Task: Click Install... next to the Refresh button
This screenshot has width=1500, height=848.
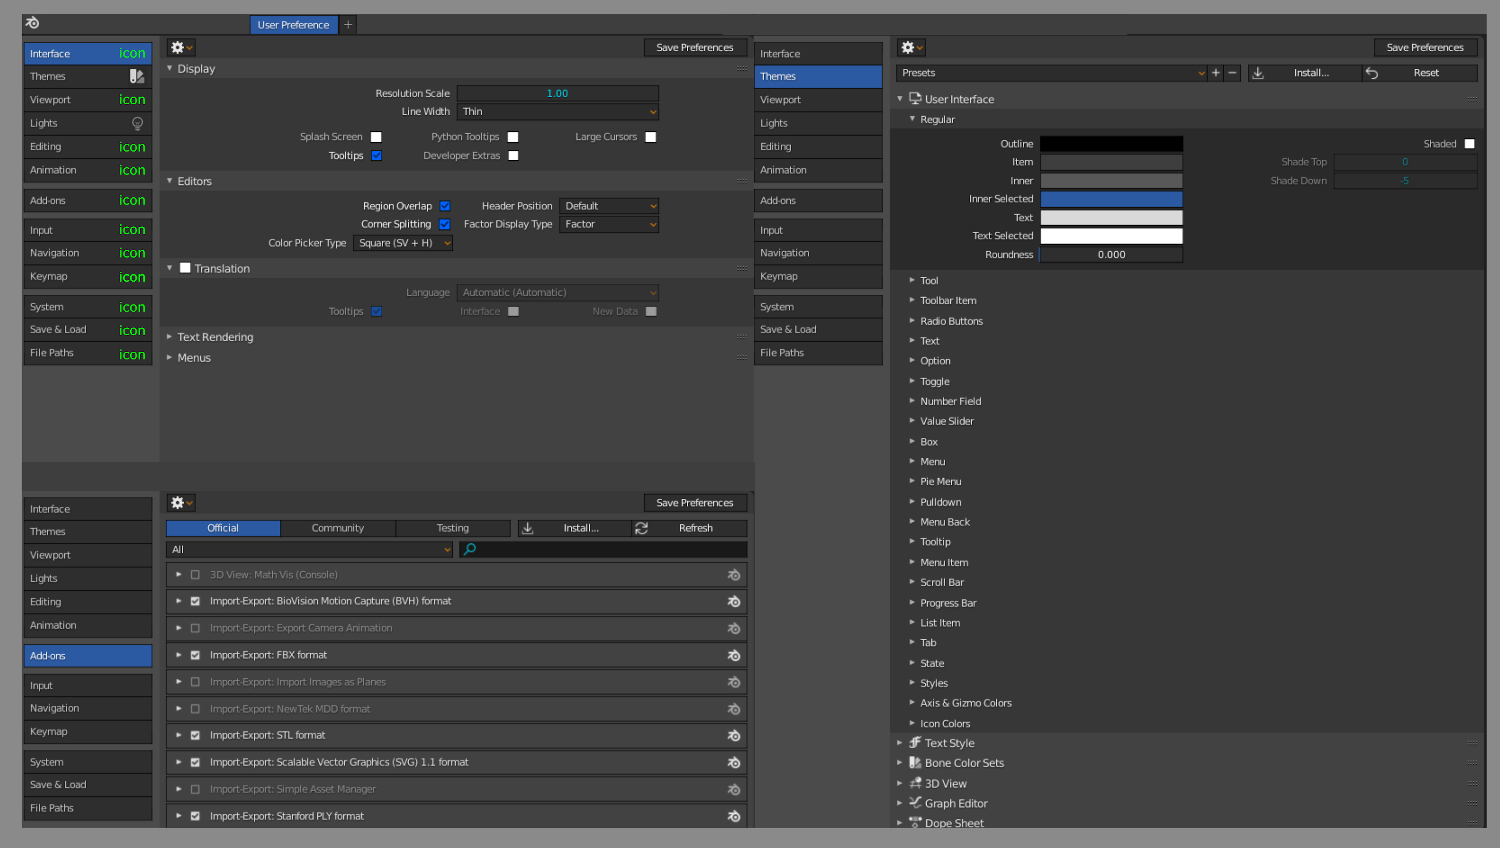Action: click(574, 528)
